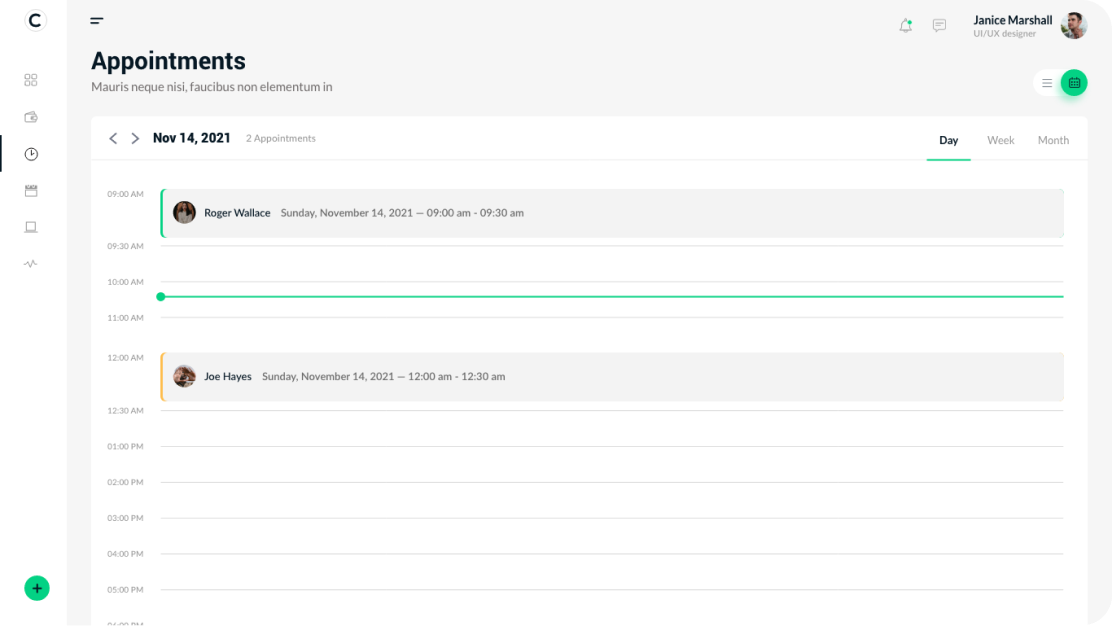Image resolution: width=1112 pixels, height=626 pixels.
Task: Switch to list view toggle
Action: point(1047,83)
